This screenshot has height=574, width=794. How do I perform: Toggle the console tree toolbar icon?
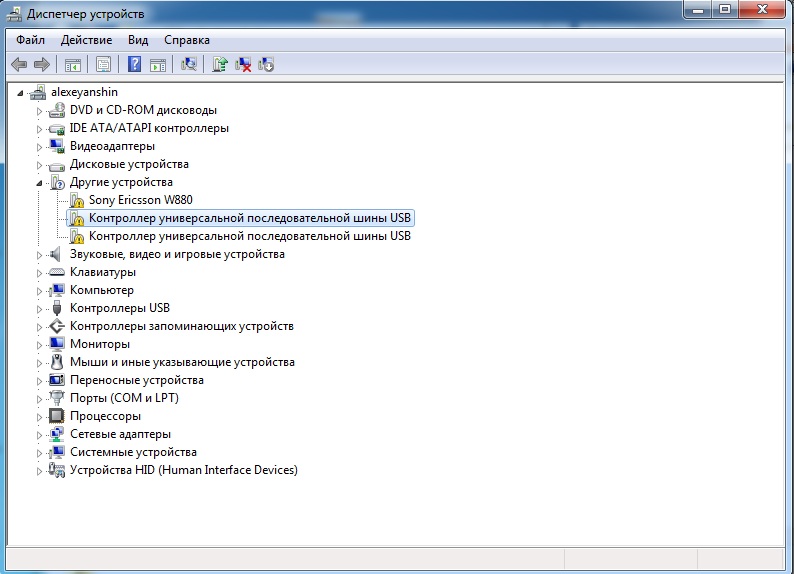pyautogui.click(x=73, y=65)
